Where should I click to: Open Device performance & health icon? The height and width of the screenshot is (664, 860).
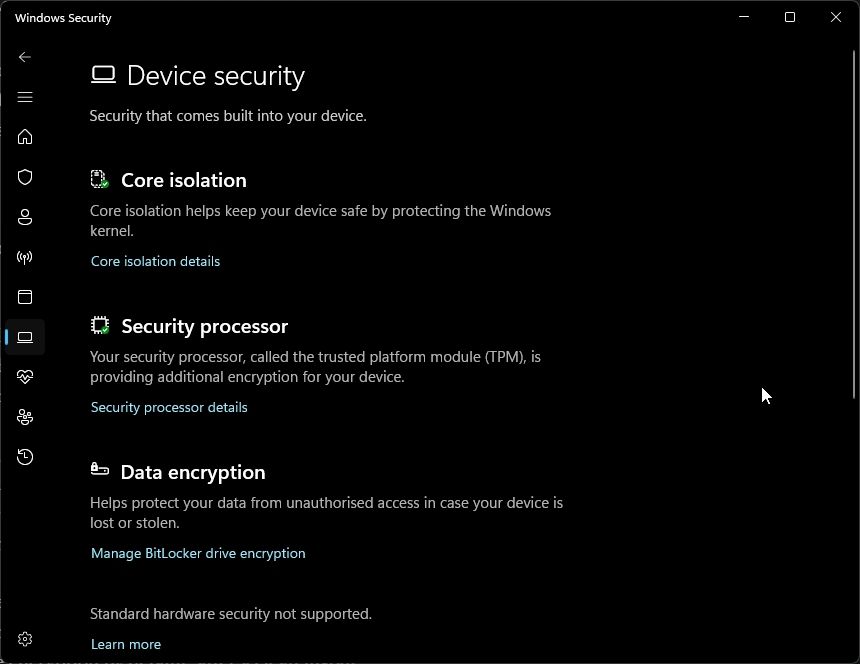25,377
